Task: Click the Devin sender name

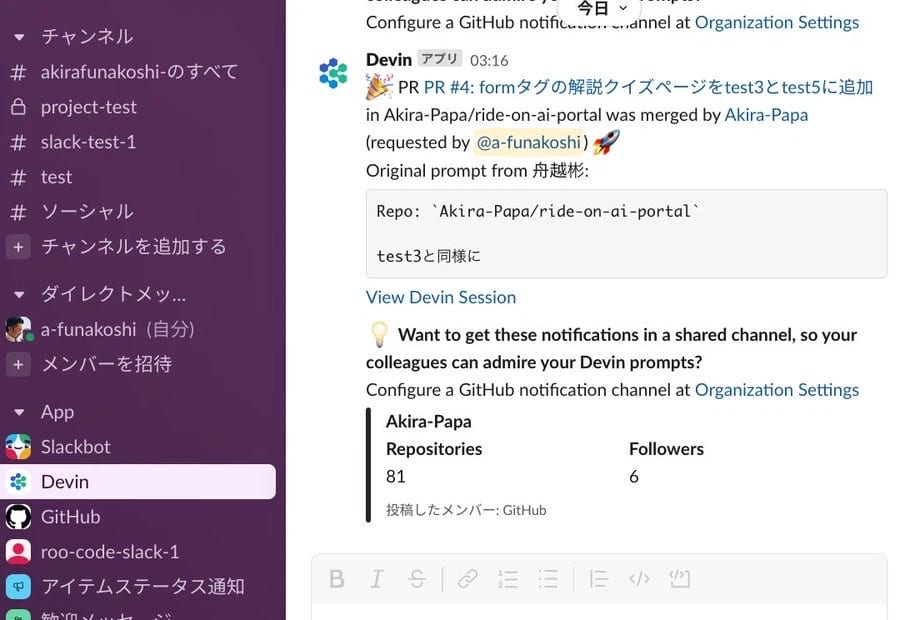Action: [389, 59]
